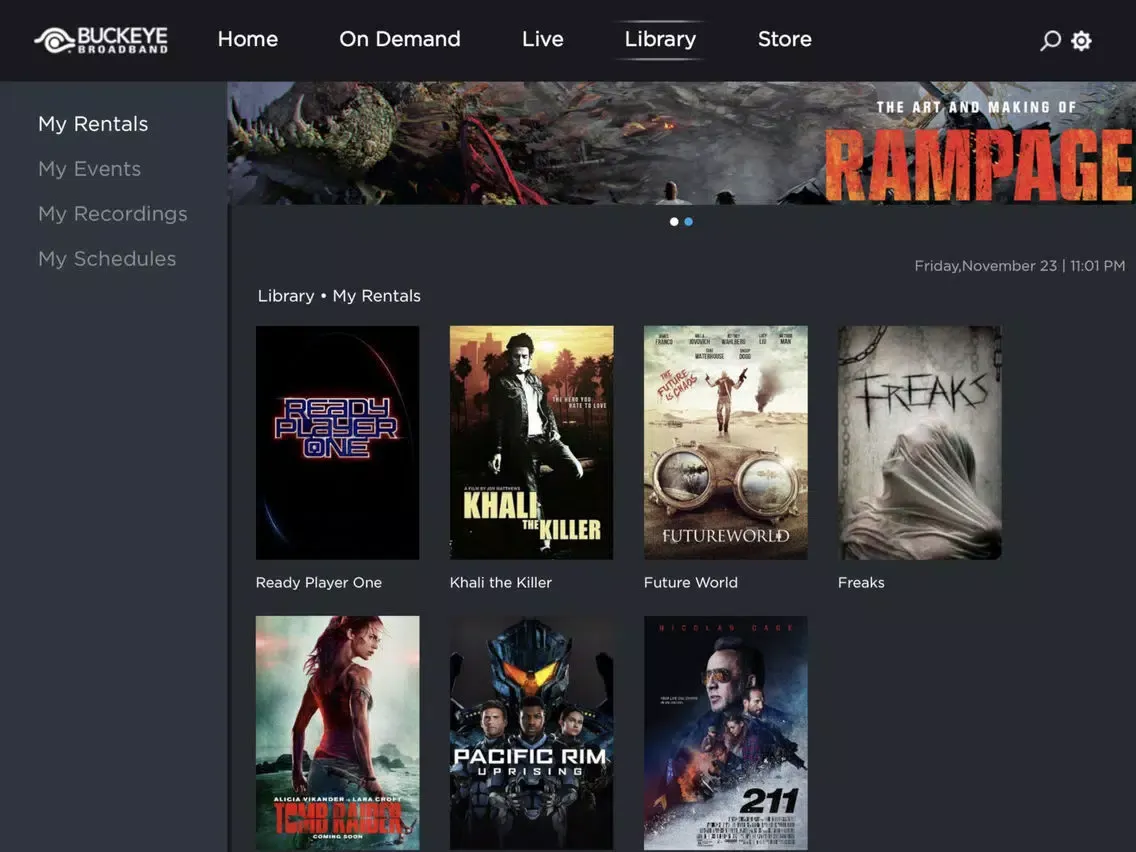The height and width of the screenshot is (852, 1136).
Task: Open My Schedules in the sidebar
Action: point(107,259)
